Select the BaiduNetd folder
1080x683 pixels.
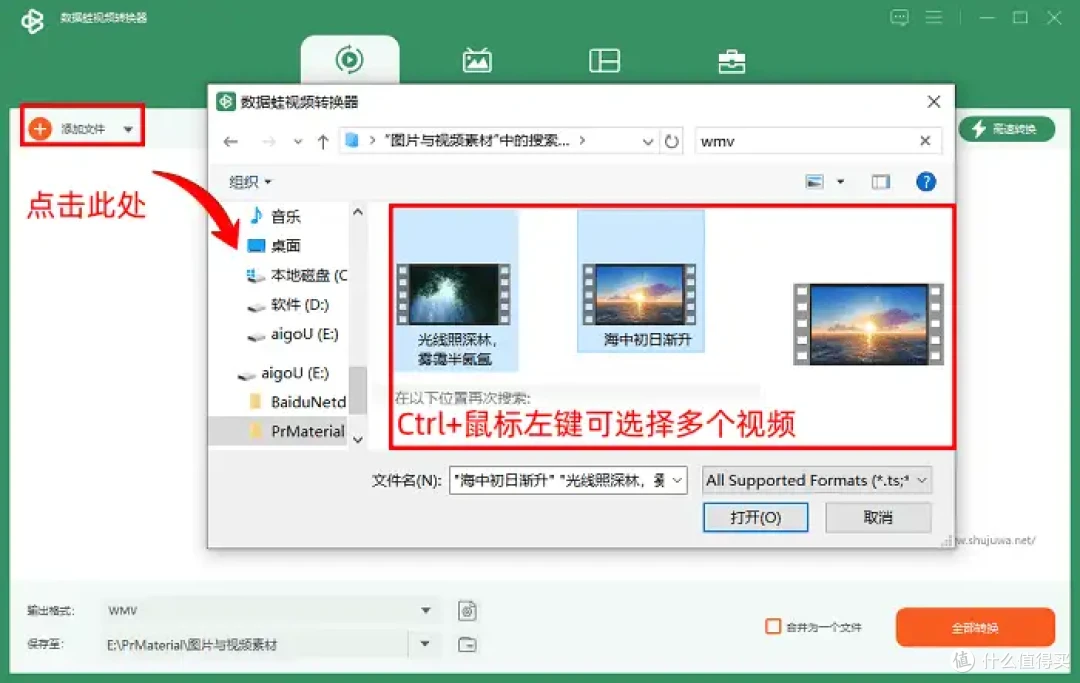(x=298, y=401)
